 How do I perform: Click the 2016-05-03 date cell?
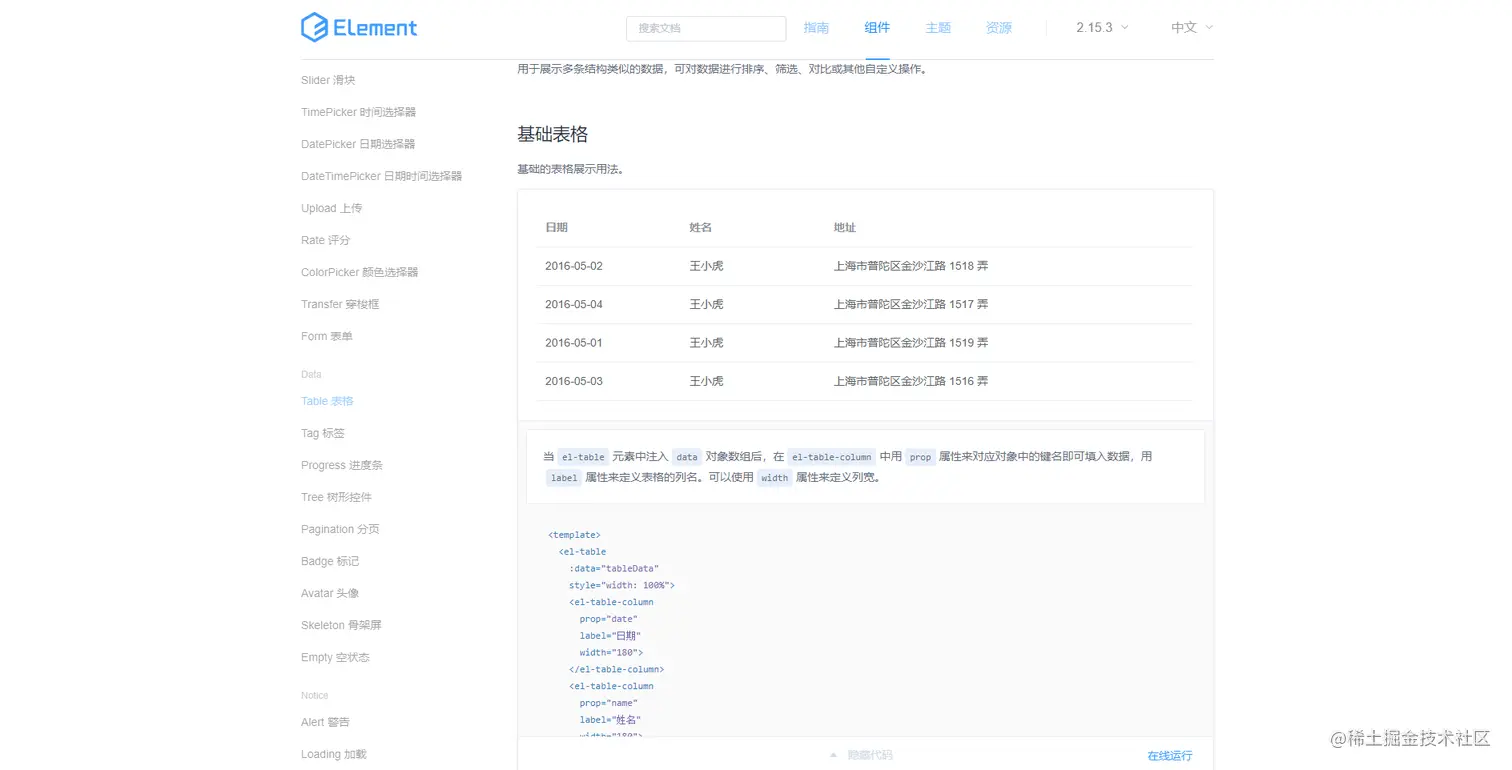point(574,381)
